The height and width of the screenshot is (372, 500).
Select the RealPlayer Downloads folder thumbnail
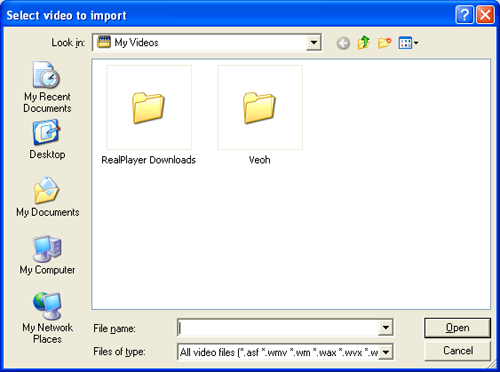coord(149,107)
